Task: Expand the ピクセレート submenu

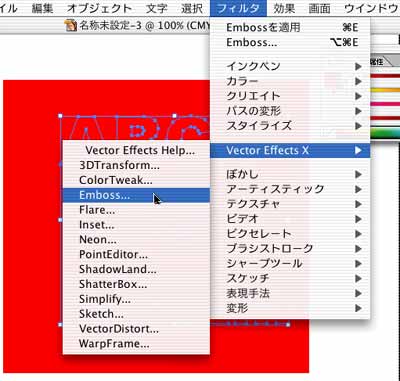Action: click(290, 234)
